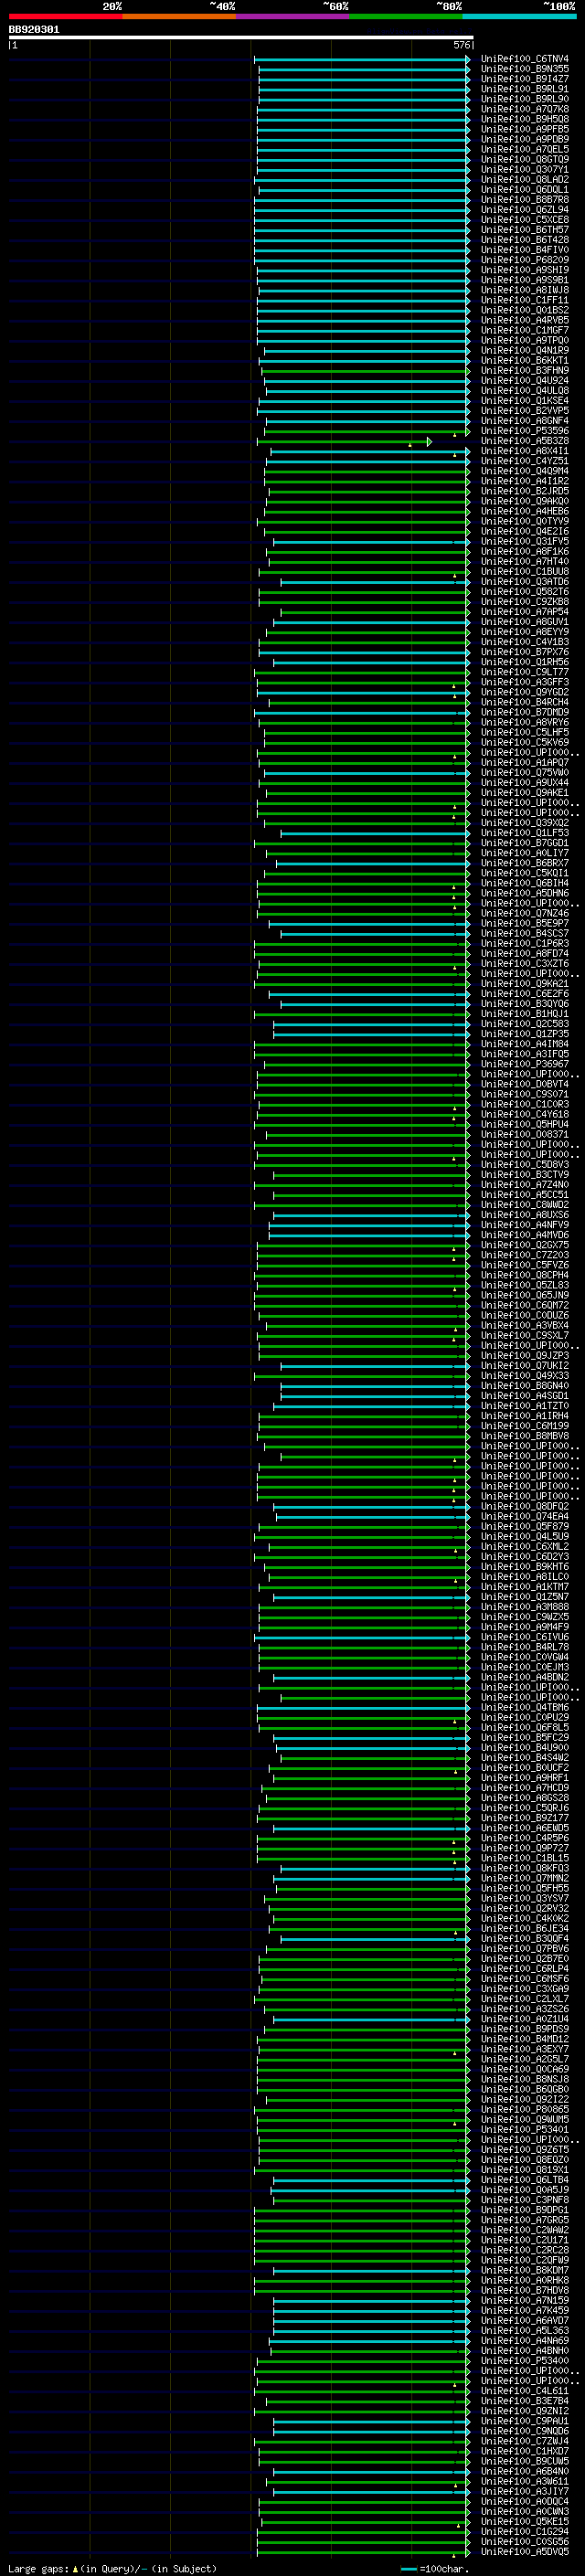Select hit label UniRef100_B7DMD9
Screen dimensions: 585x2576
(524, 713)
